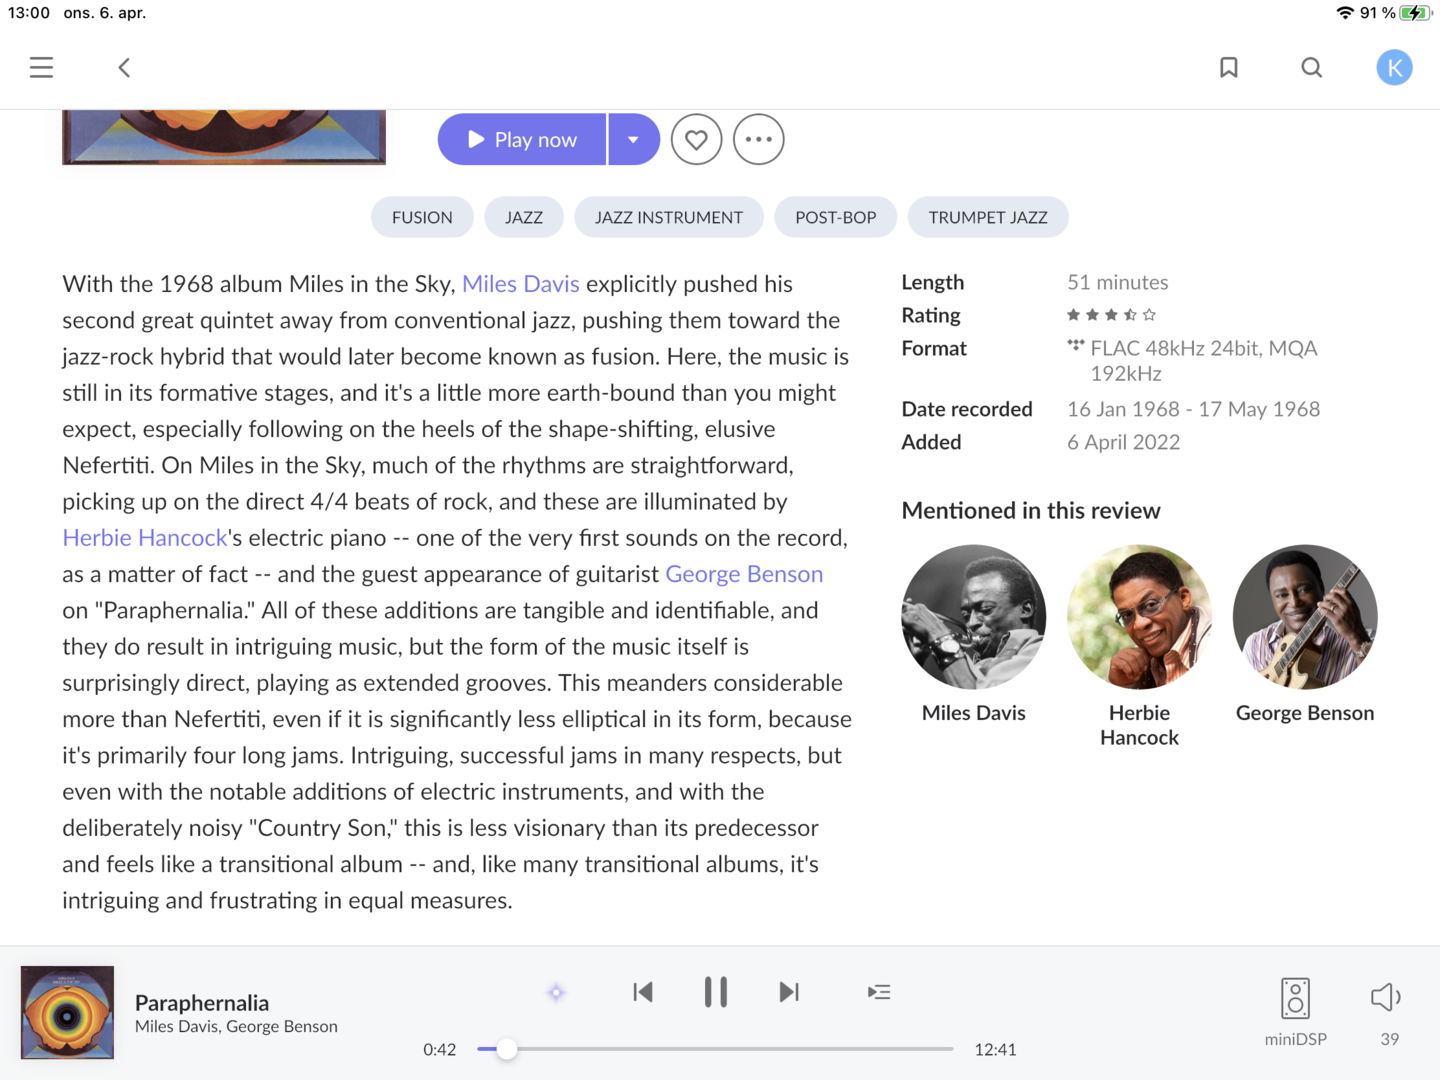Select the POST-BOP genre tag
Image resolution: width=1440 pixels, height=1080 pixels.
(836, 217)
